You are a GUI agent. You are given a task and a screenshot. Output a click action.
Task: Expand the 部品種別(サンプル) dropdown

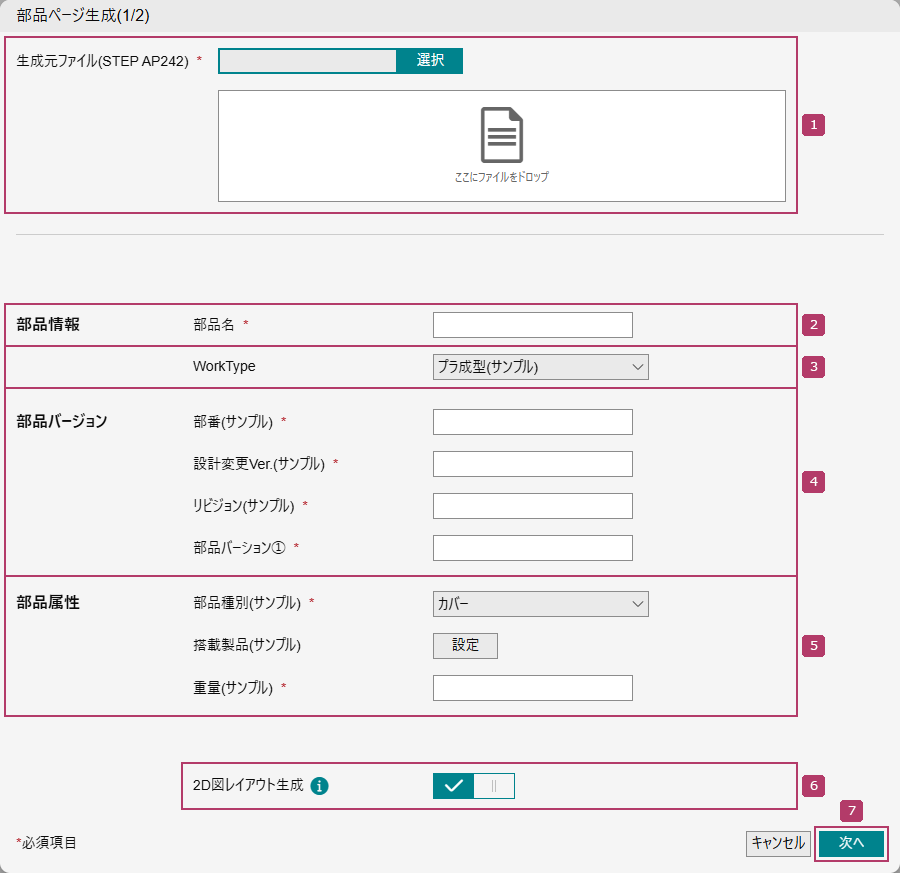(x=540, y=604)
